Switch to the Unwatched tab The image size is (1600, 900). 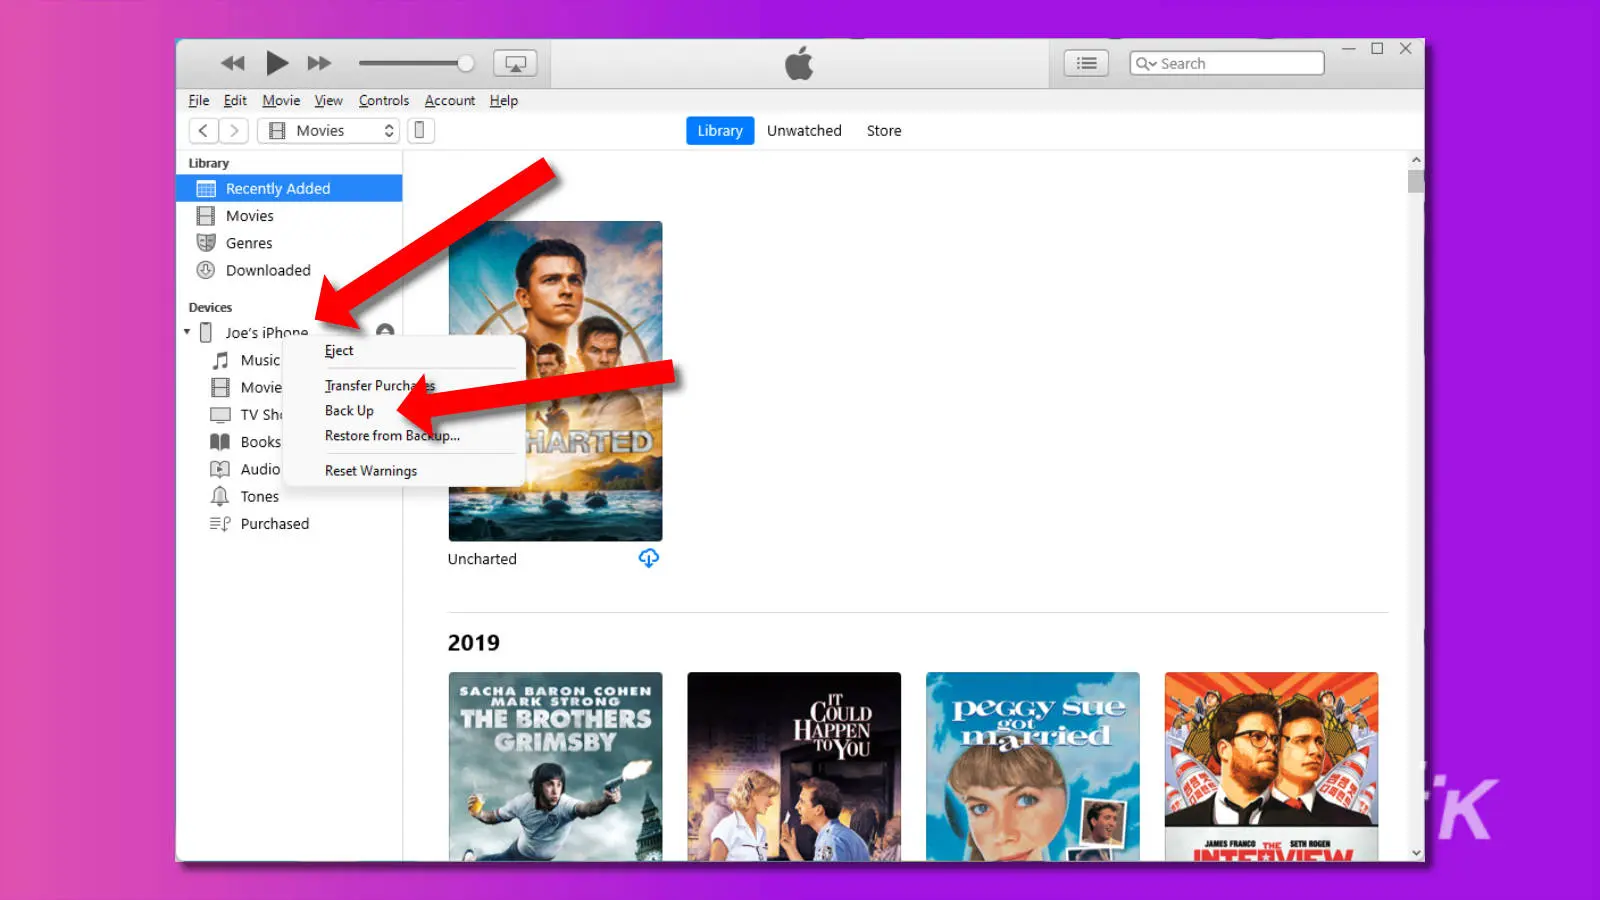pos(804,130)
